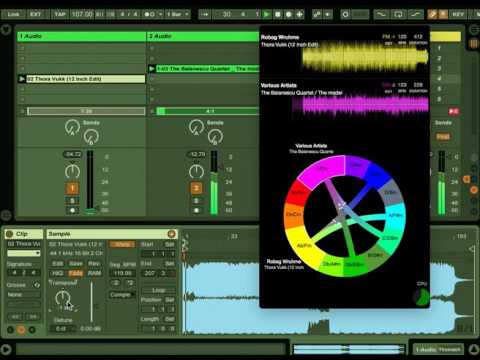Toggle the Warp button
The width and height of the screenshot is (480, 360).
(122, 244)
